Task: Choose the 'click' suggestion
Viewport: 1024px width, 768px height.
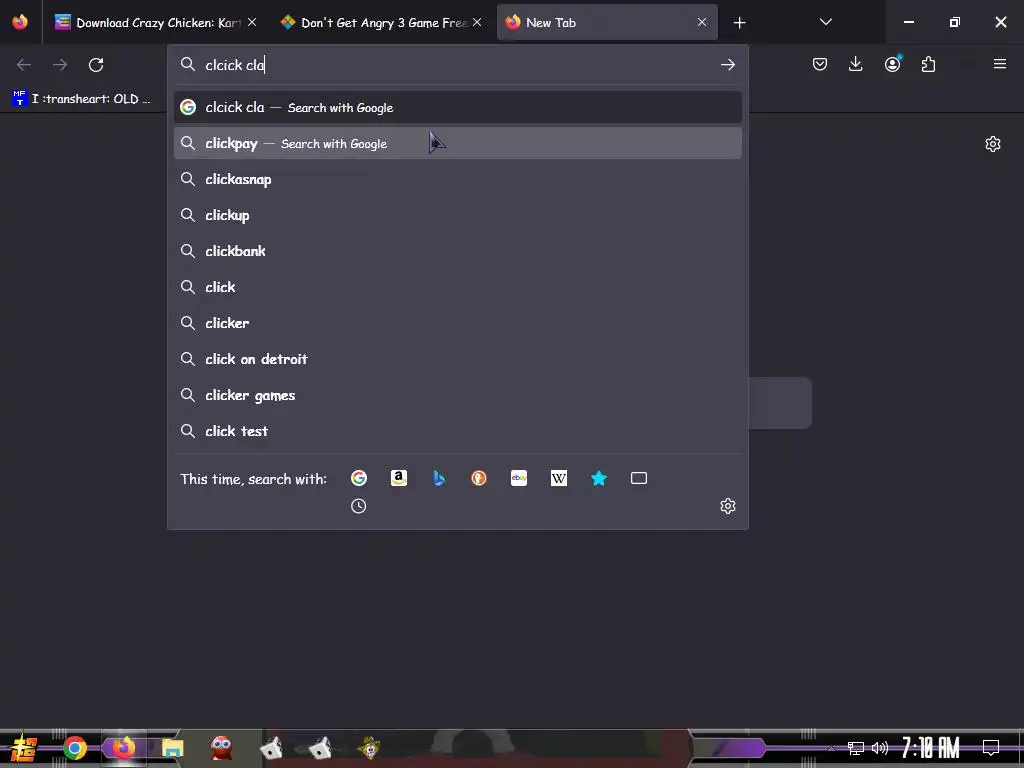Action: 457,287
